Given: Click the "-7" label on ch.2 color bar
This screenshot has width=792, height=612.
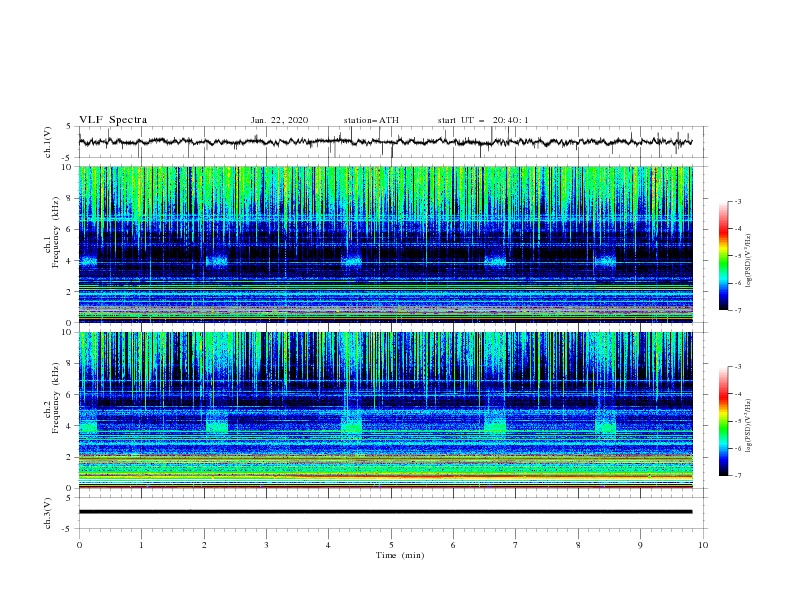Looking at the screenshot, I should click(x=737, y=476).
